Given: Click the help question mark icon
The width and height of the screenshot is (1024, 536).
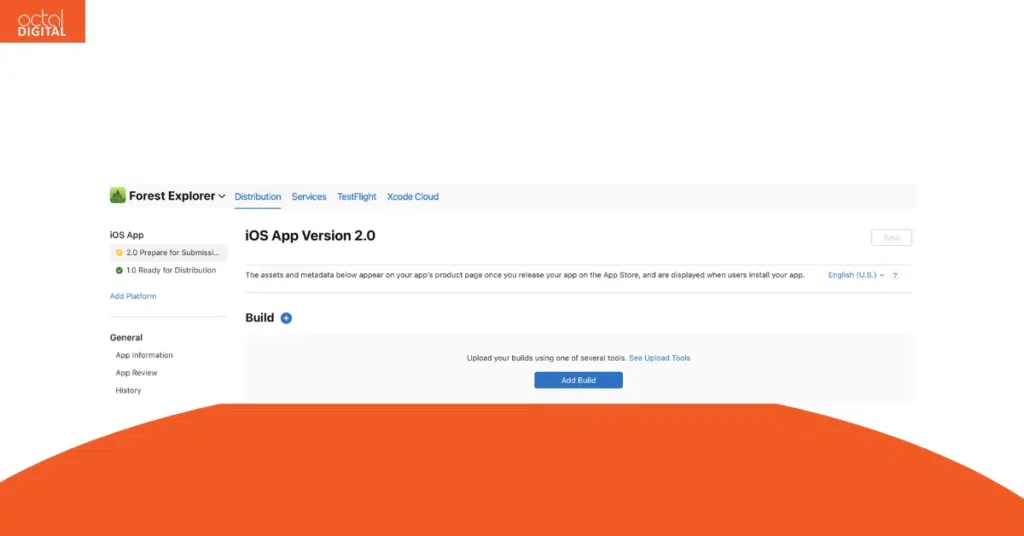Looking at the screenshot, I should pyautogui.click(x=895, y=276).
